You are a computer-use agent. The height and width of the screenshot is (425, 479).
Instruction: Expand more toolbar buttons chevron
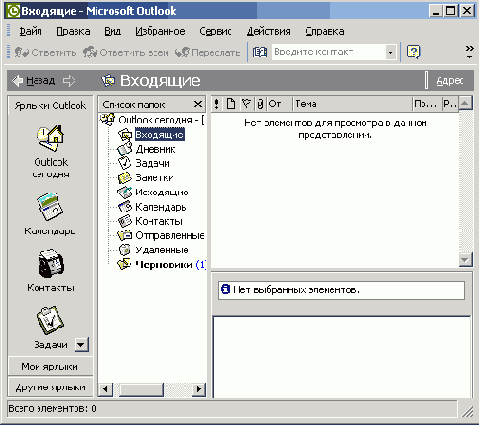point(469,52)
